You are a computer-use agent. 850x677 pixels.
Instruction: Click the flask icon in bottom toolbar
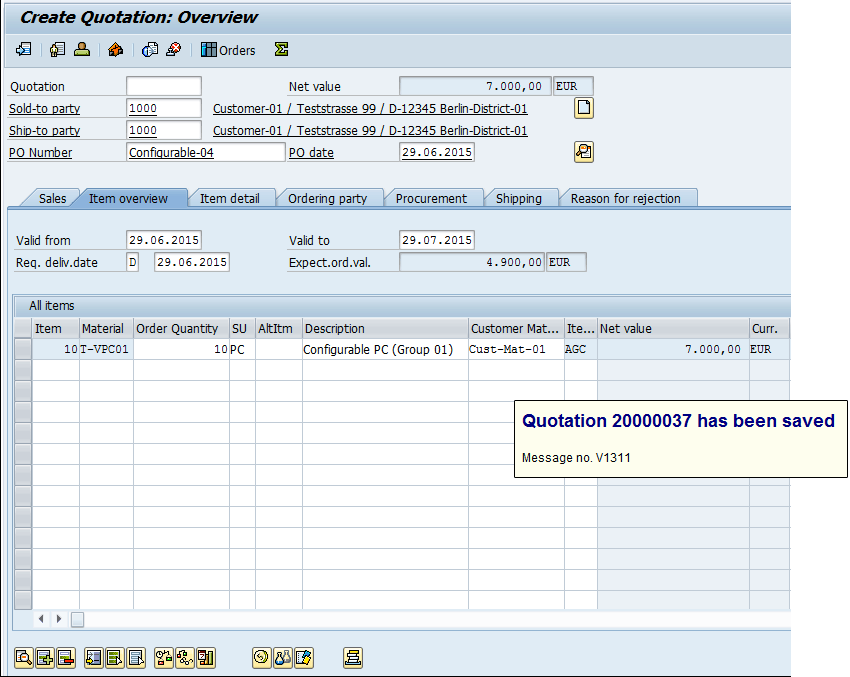282,657
